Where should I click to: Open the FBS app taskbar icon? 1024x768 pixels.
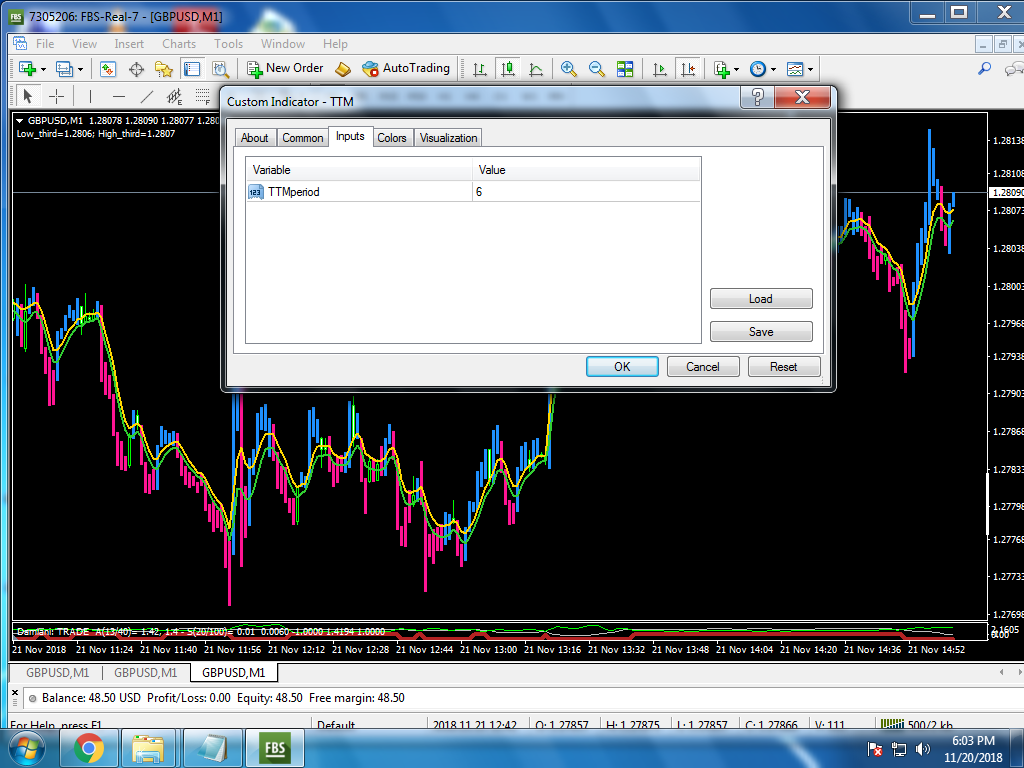click(x=274, y=748)
